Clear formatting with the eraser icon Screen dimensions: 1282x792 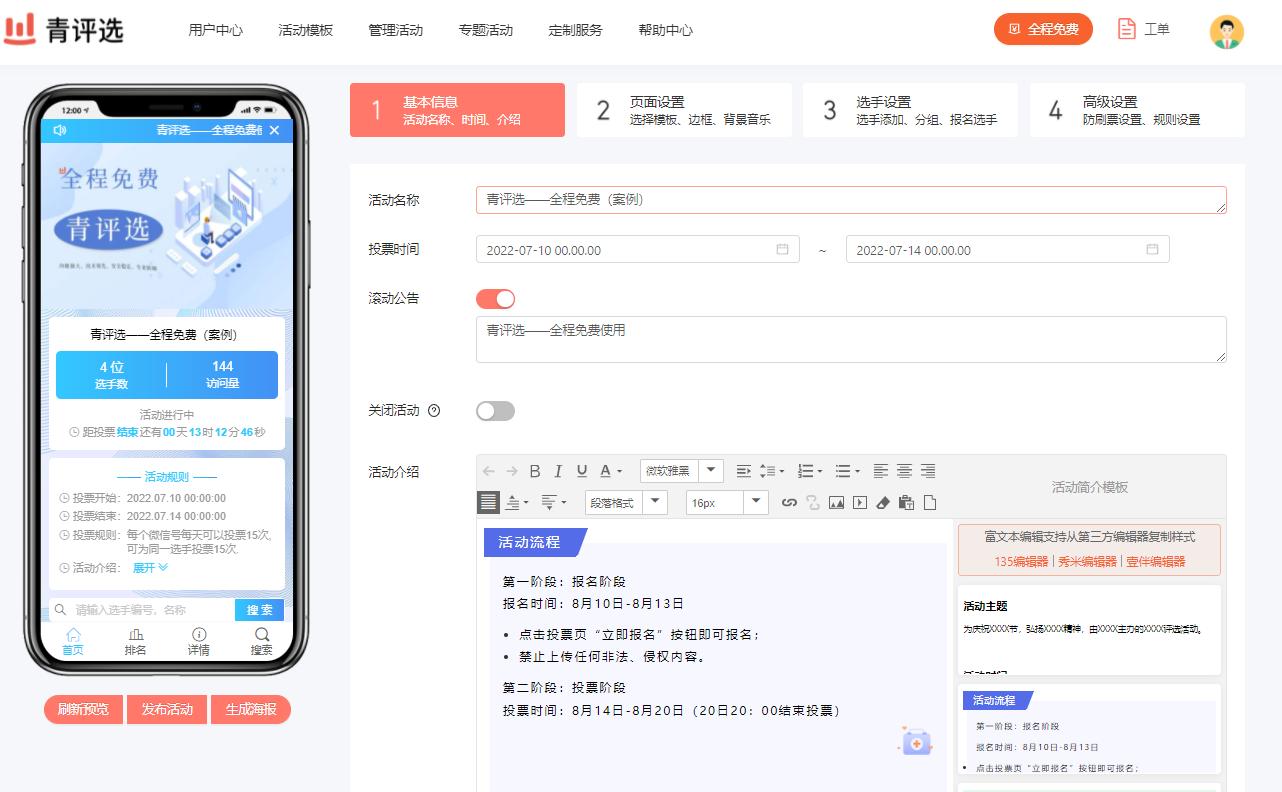click(x=882, y=503)
